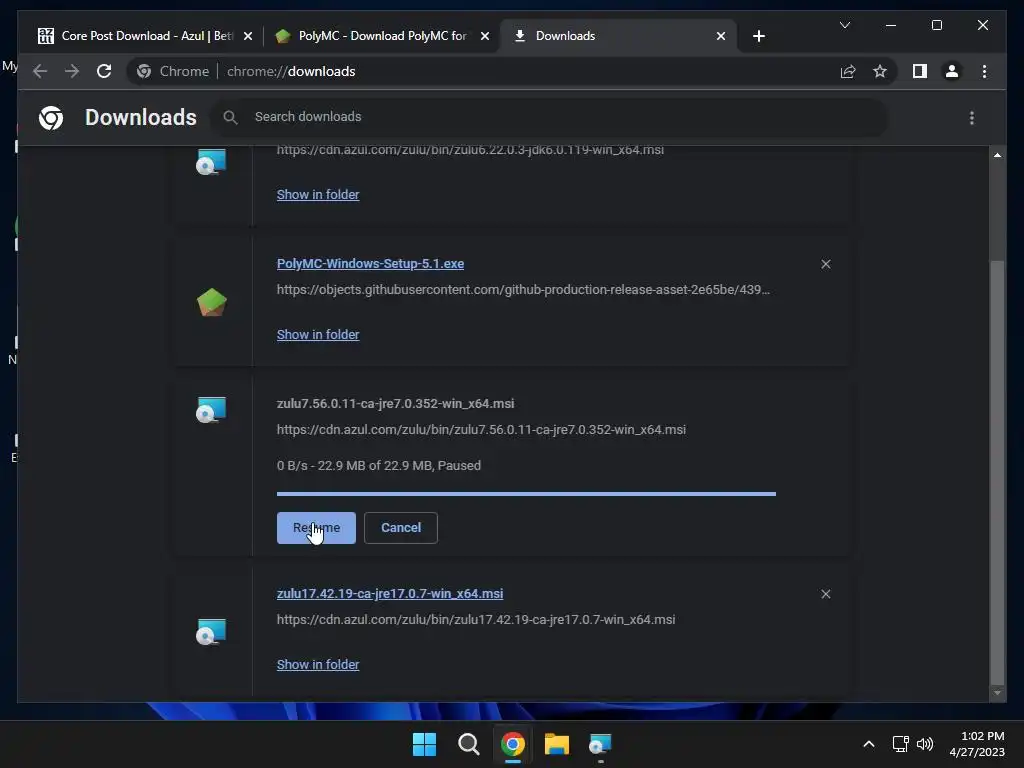Click the zulu7 download progress bar
Image resolution: width=1024 pixels, height=768 pixels.
pos(526,494)
